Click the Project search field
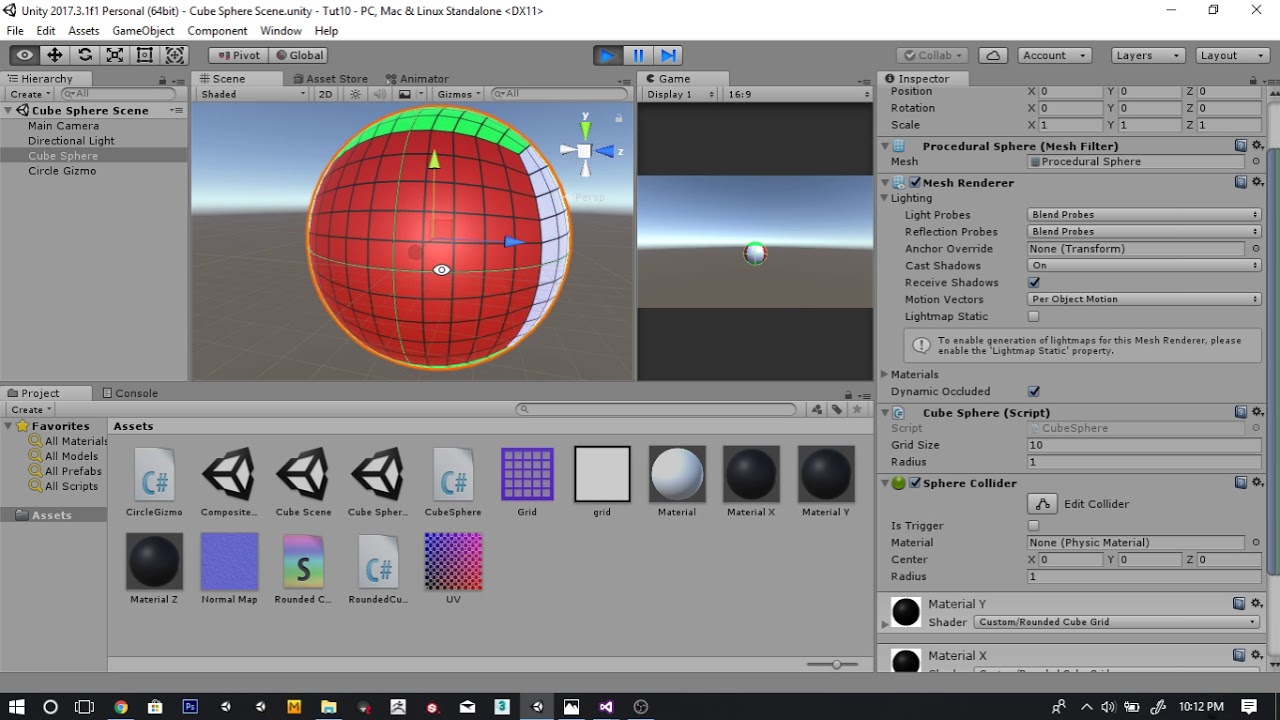 (658, 409)
